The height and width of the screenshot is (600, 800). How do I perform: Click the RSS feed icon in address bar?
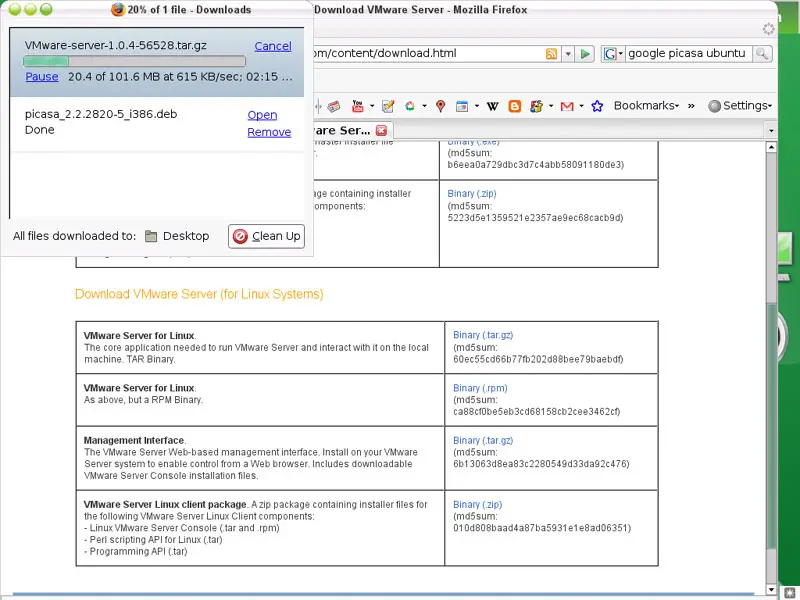point(551,54)
